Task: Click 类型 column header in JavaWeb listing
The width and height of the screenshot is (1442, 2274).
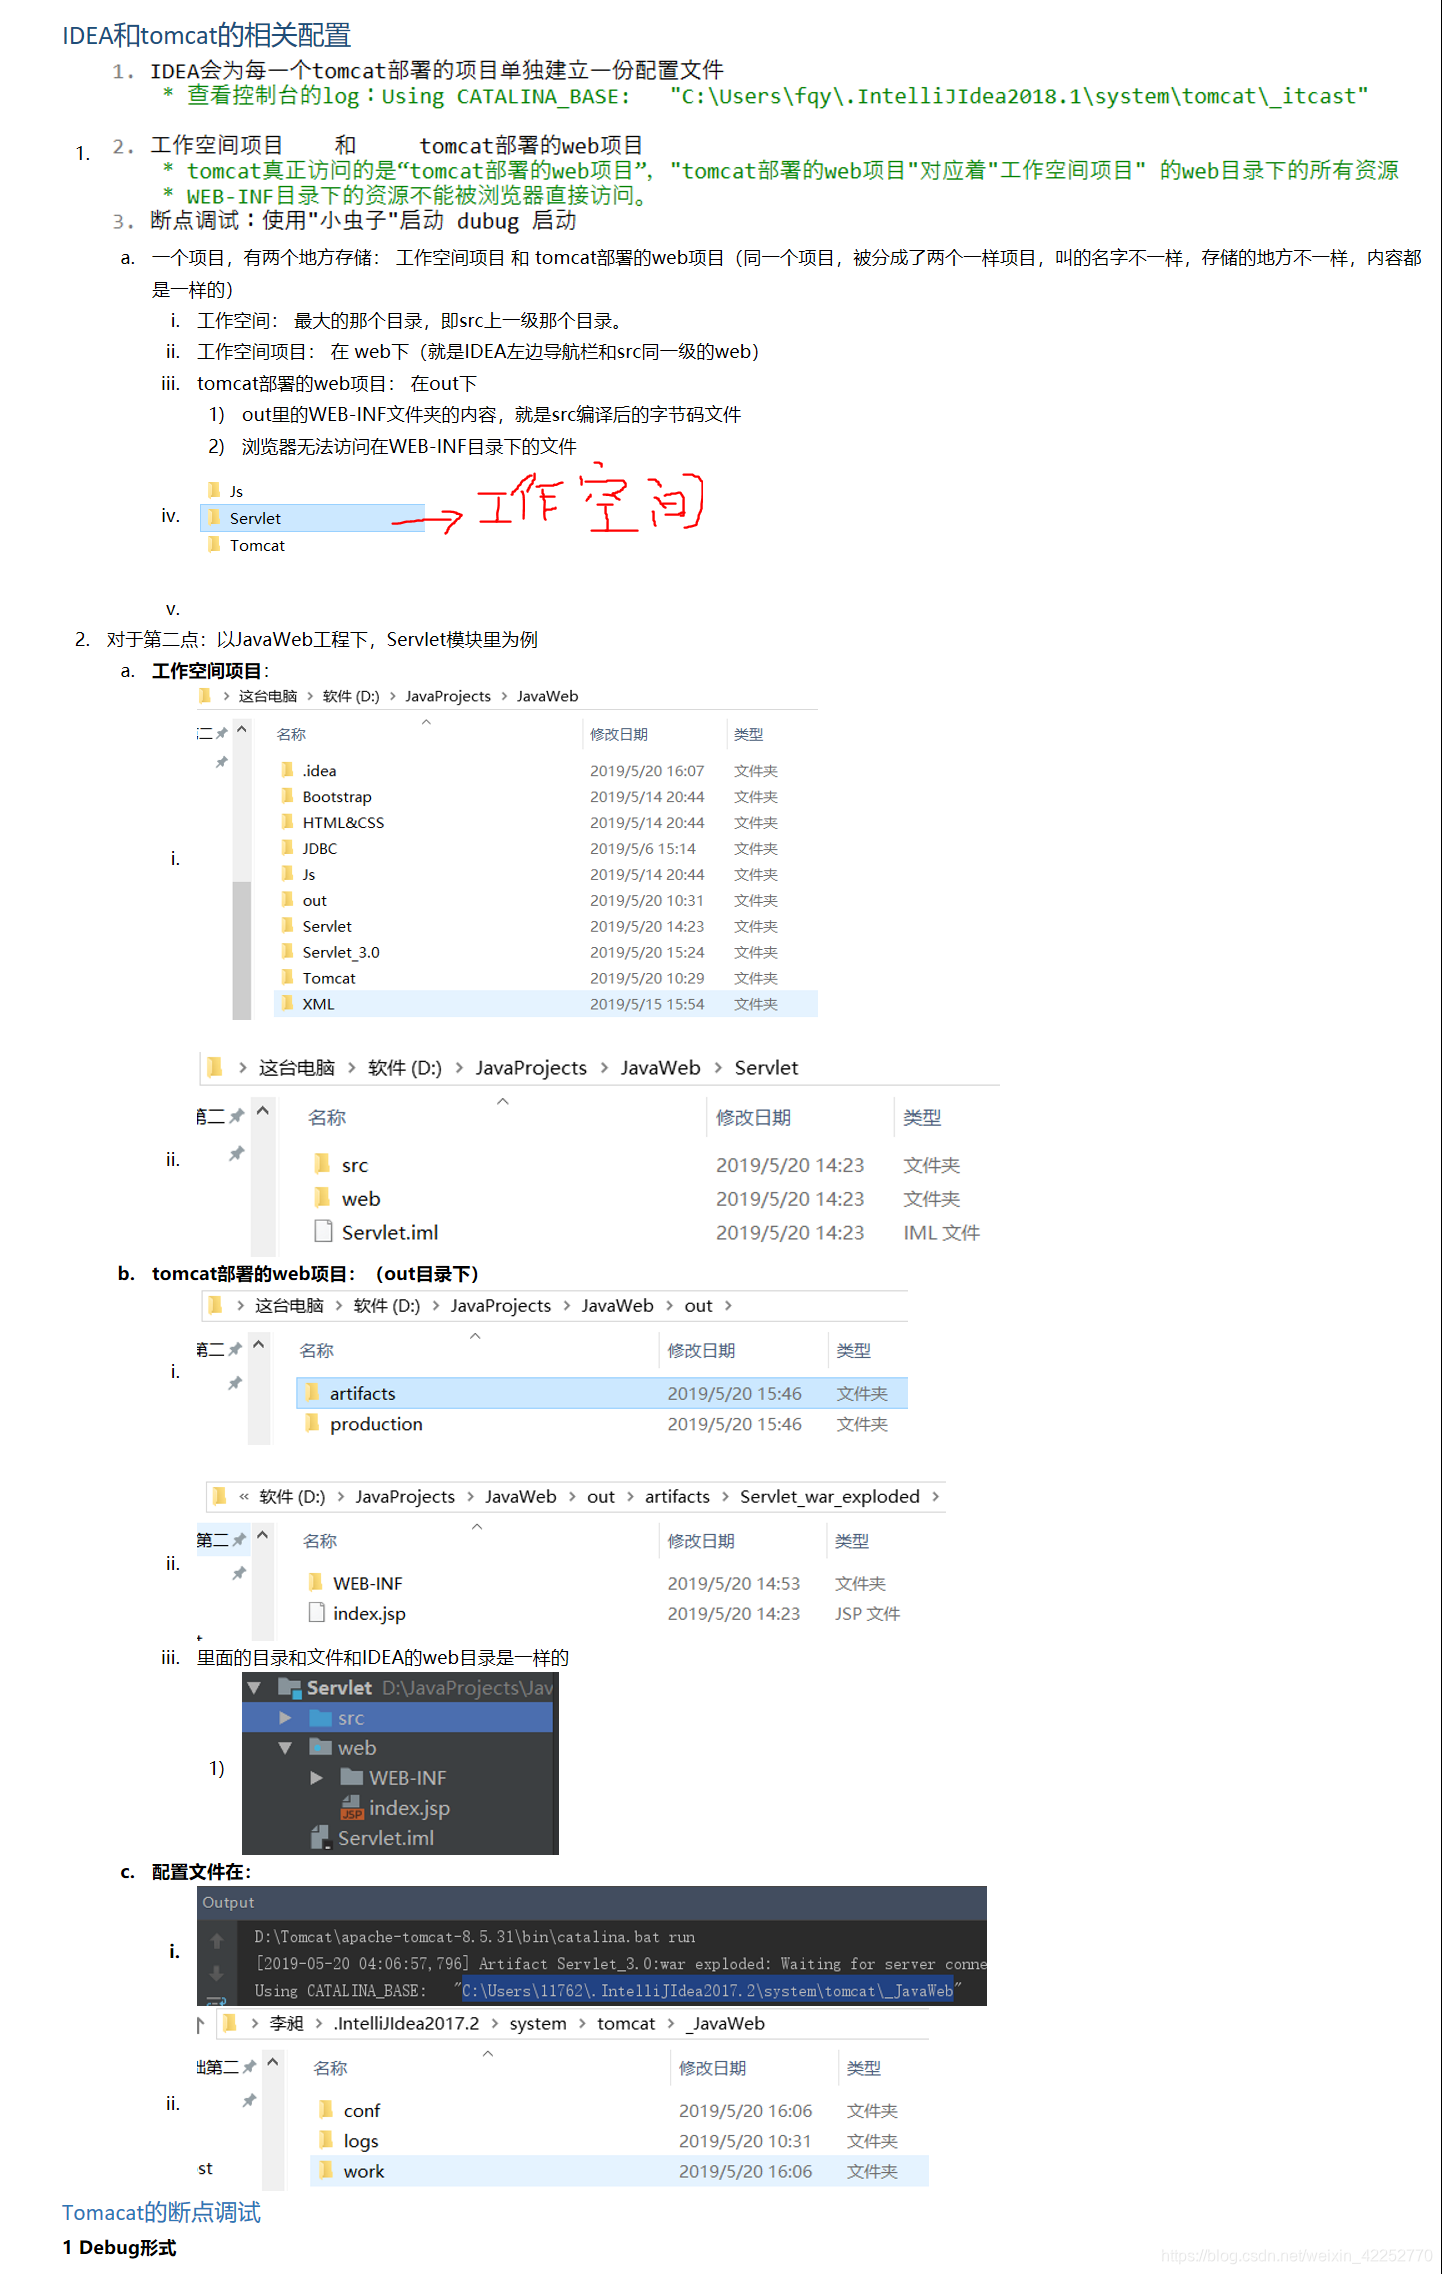Action: click(x=748, y=735)
